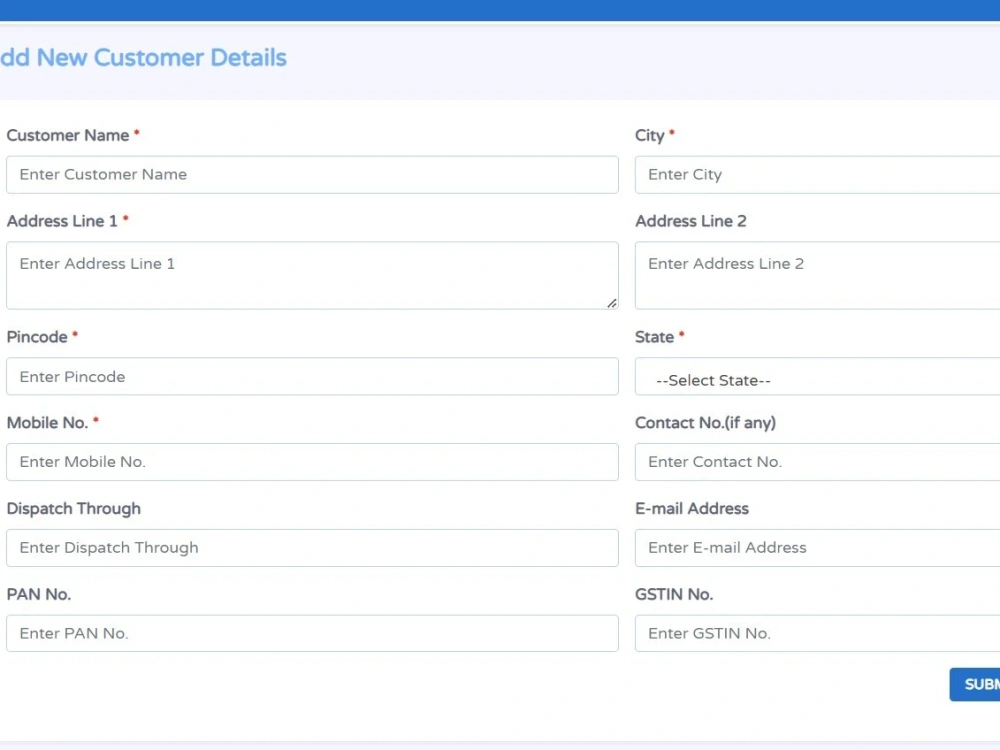Image resolution: width=1000 pixels, height=750 pixels.
Task: Focus the Contact No. input field
Action: [x=818, y=462]
